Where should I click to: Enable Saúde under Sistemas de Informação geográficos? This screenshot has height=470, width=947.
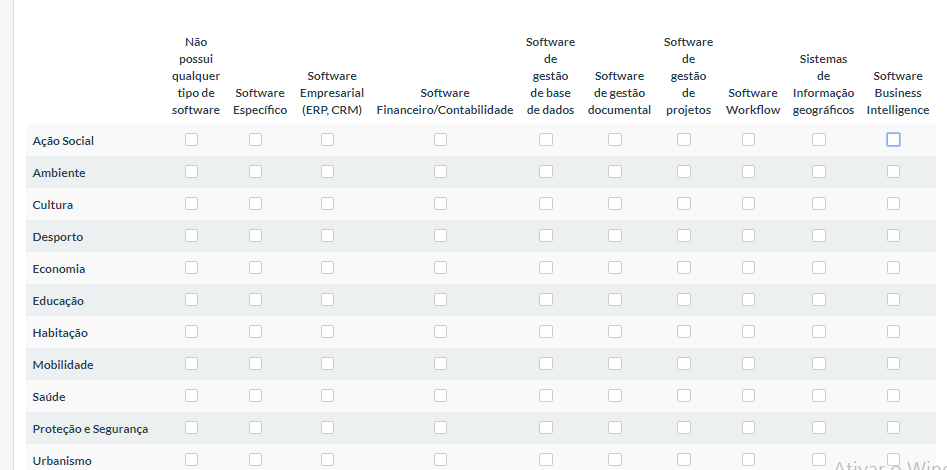(819, 396)
